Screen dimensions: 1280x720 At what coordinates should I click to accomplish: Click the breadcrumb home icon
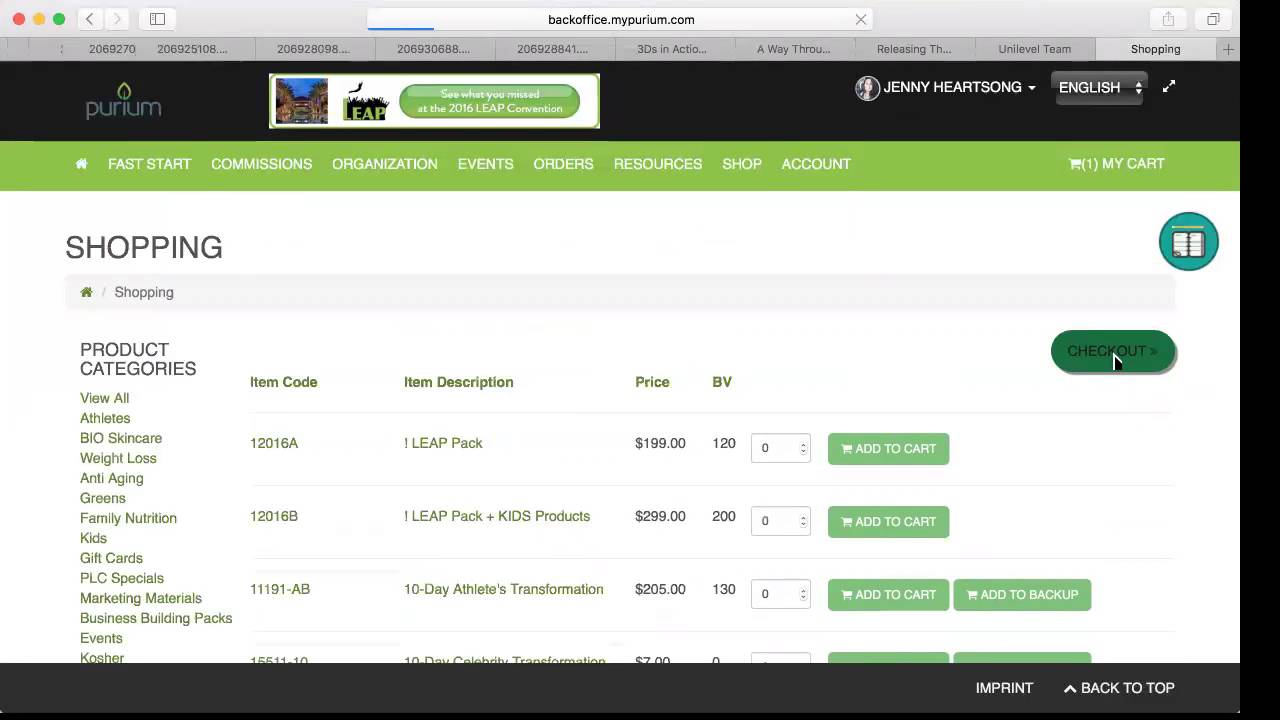(86, 292)
